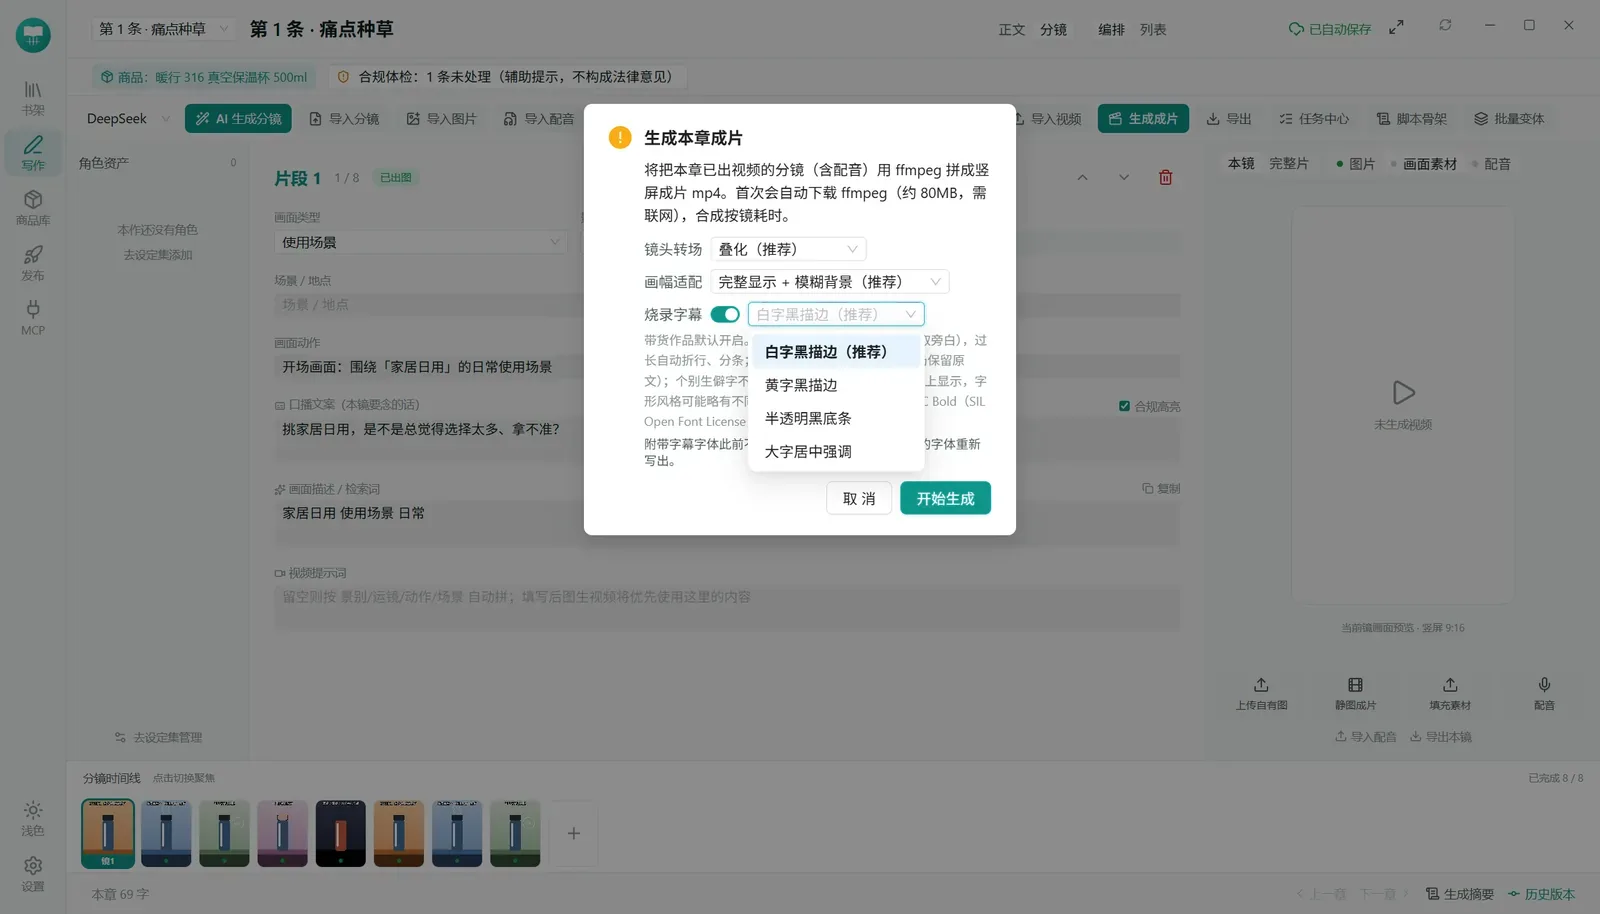Play the 未生成视频 preview play icon
This screenshot has height=914, width=1600.
click(1403, 393)
